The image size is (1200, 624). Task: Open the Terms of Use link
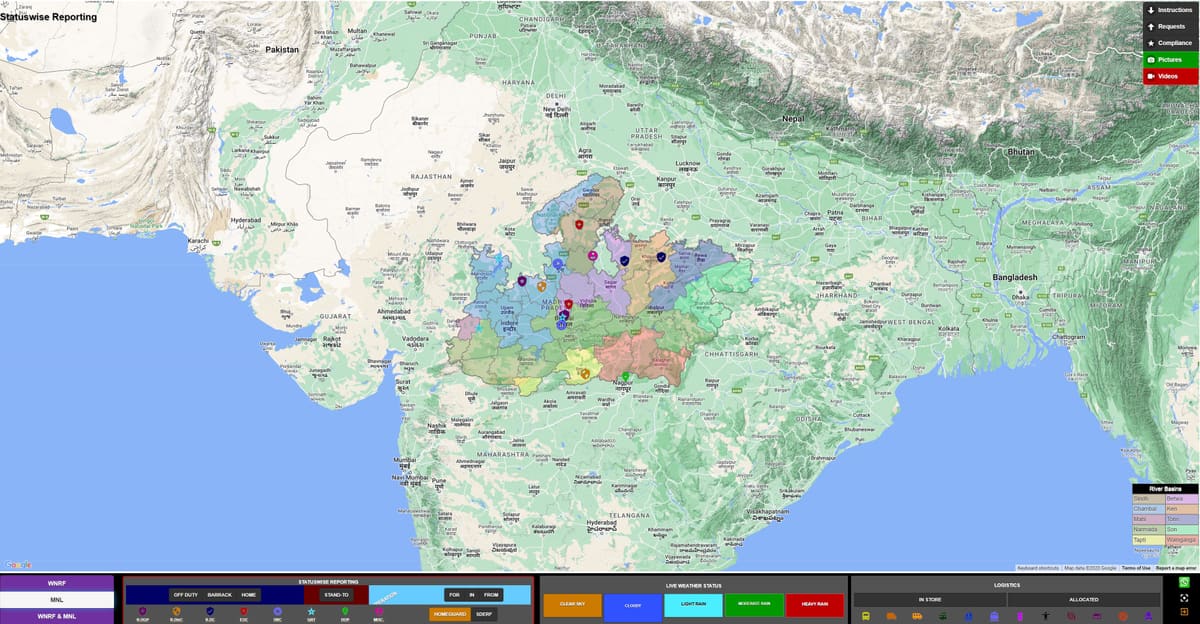(x=1136, y=568)
